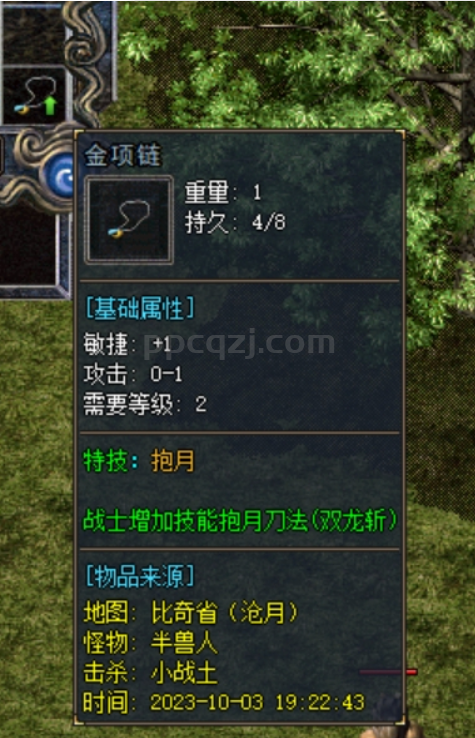The width and height of the screenshot is (475, 738).
Task: Click the green 战士增加技能抱月刀法 description
Action: point(240,521)
